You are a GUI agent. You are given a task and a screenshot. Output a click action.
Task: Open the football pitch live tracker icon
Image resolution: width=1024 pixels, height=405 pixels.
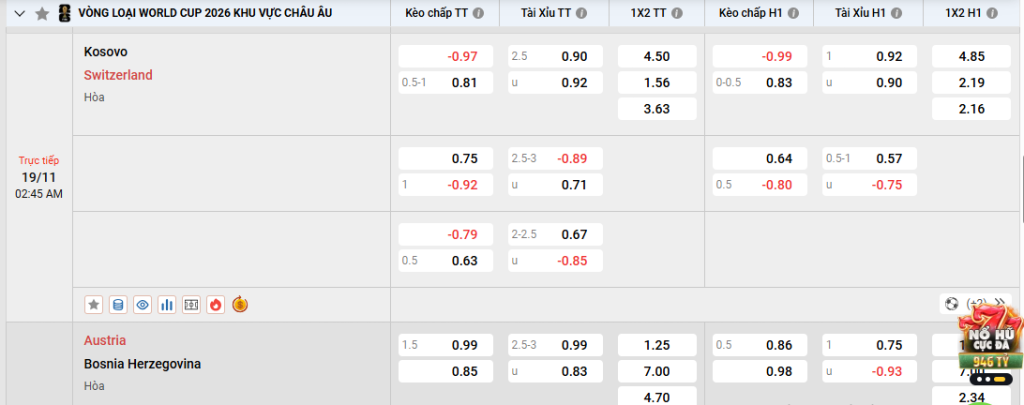[191, 304]
